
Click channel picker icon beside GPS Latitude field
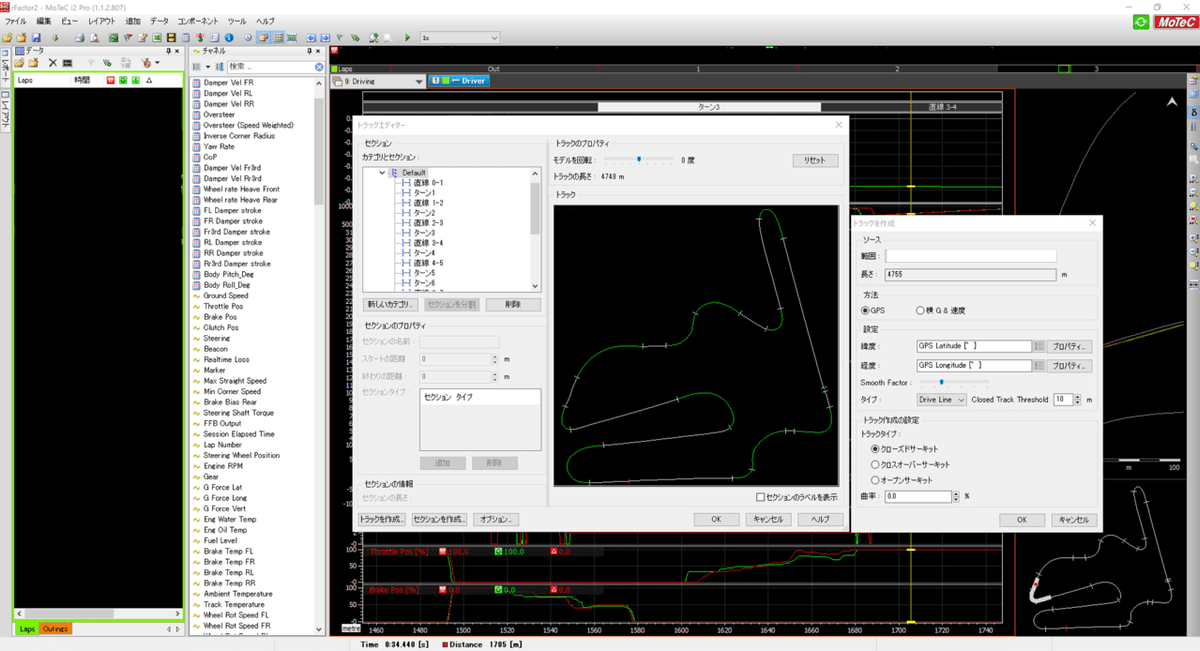1039,346
